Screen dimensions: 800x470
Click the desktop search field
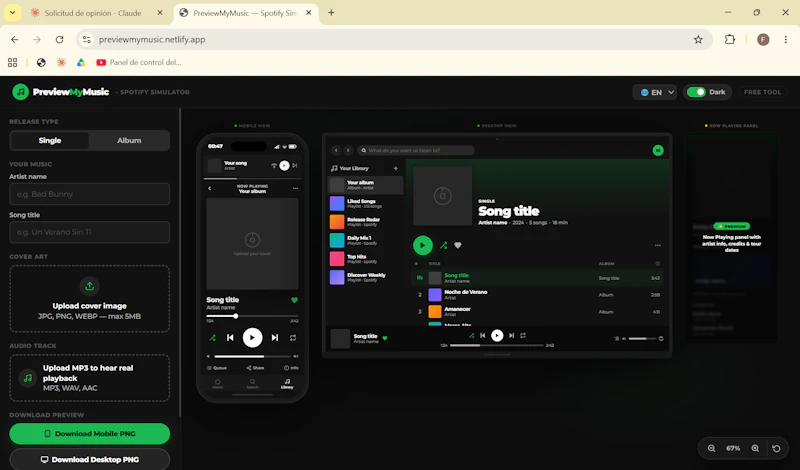[x=416, y=150]
